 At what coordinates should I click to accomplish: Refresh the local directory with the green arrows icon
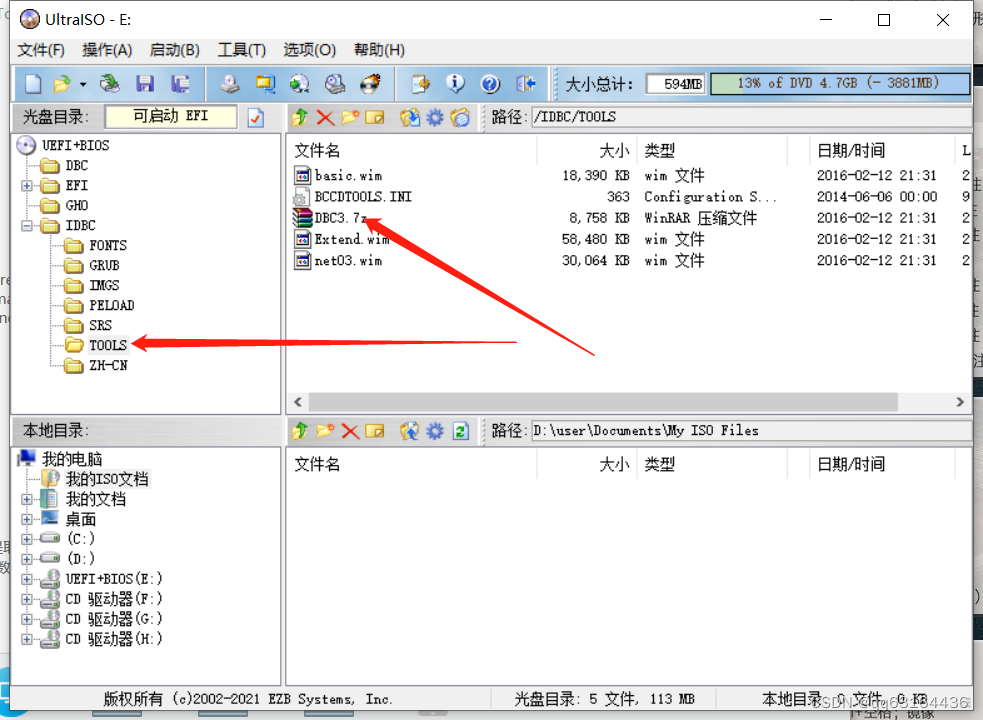coord(461,431)
